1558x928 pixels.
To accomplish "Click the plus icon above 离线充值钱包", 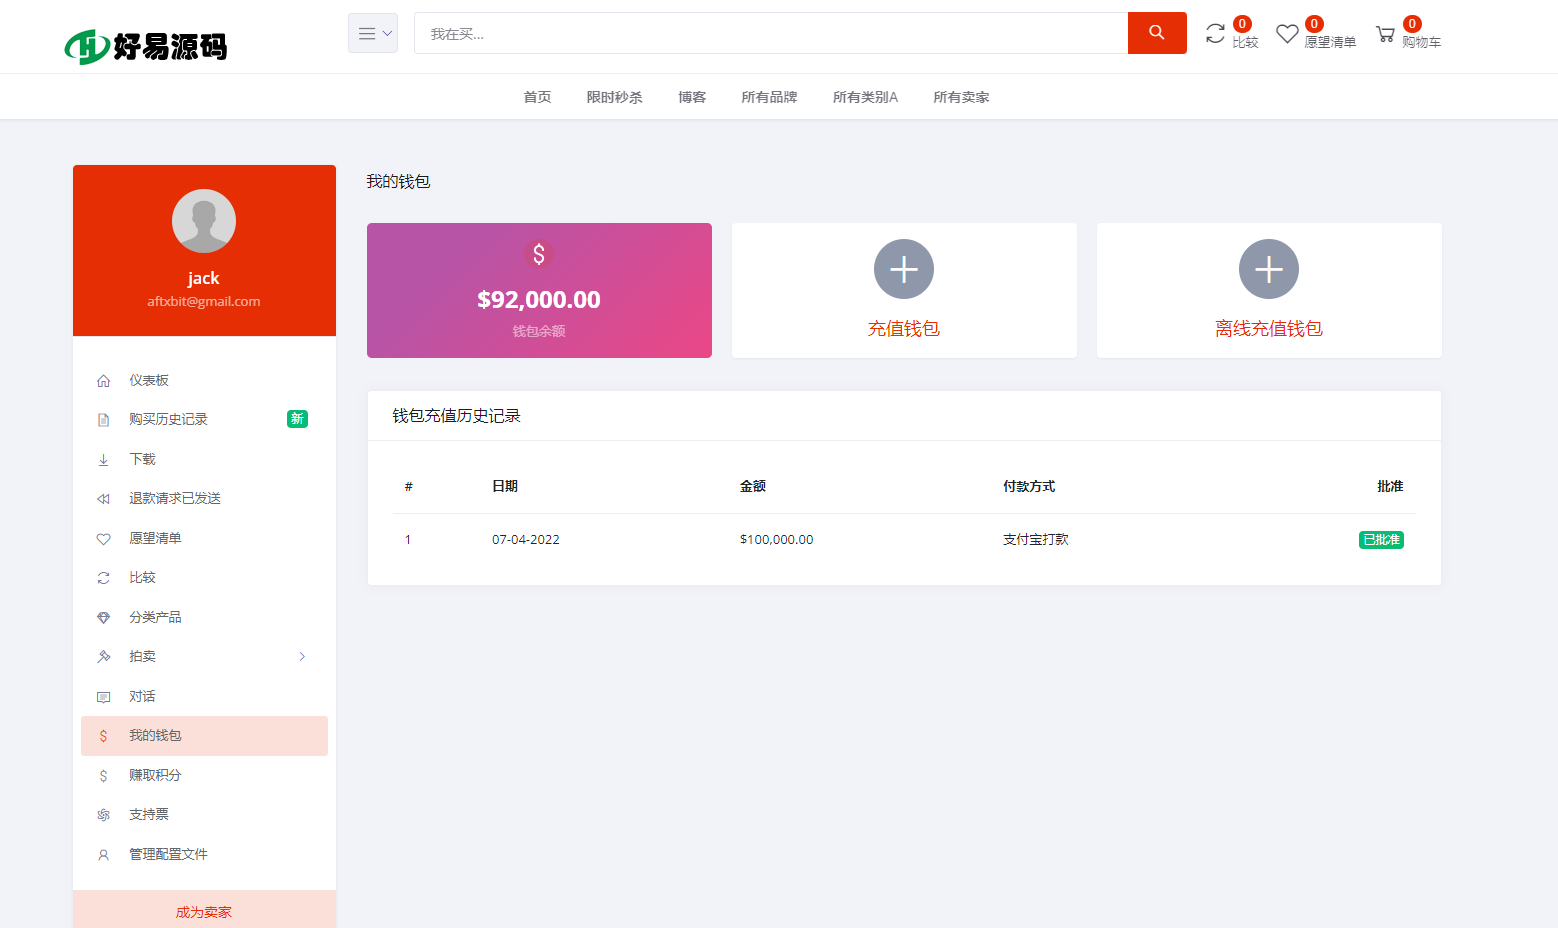I will (x=1269, y=269).
